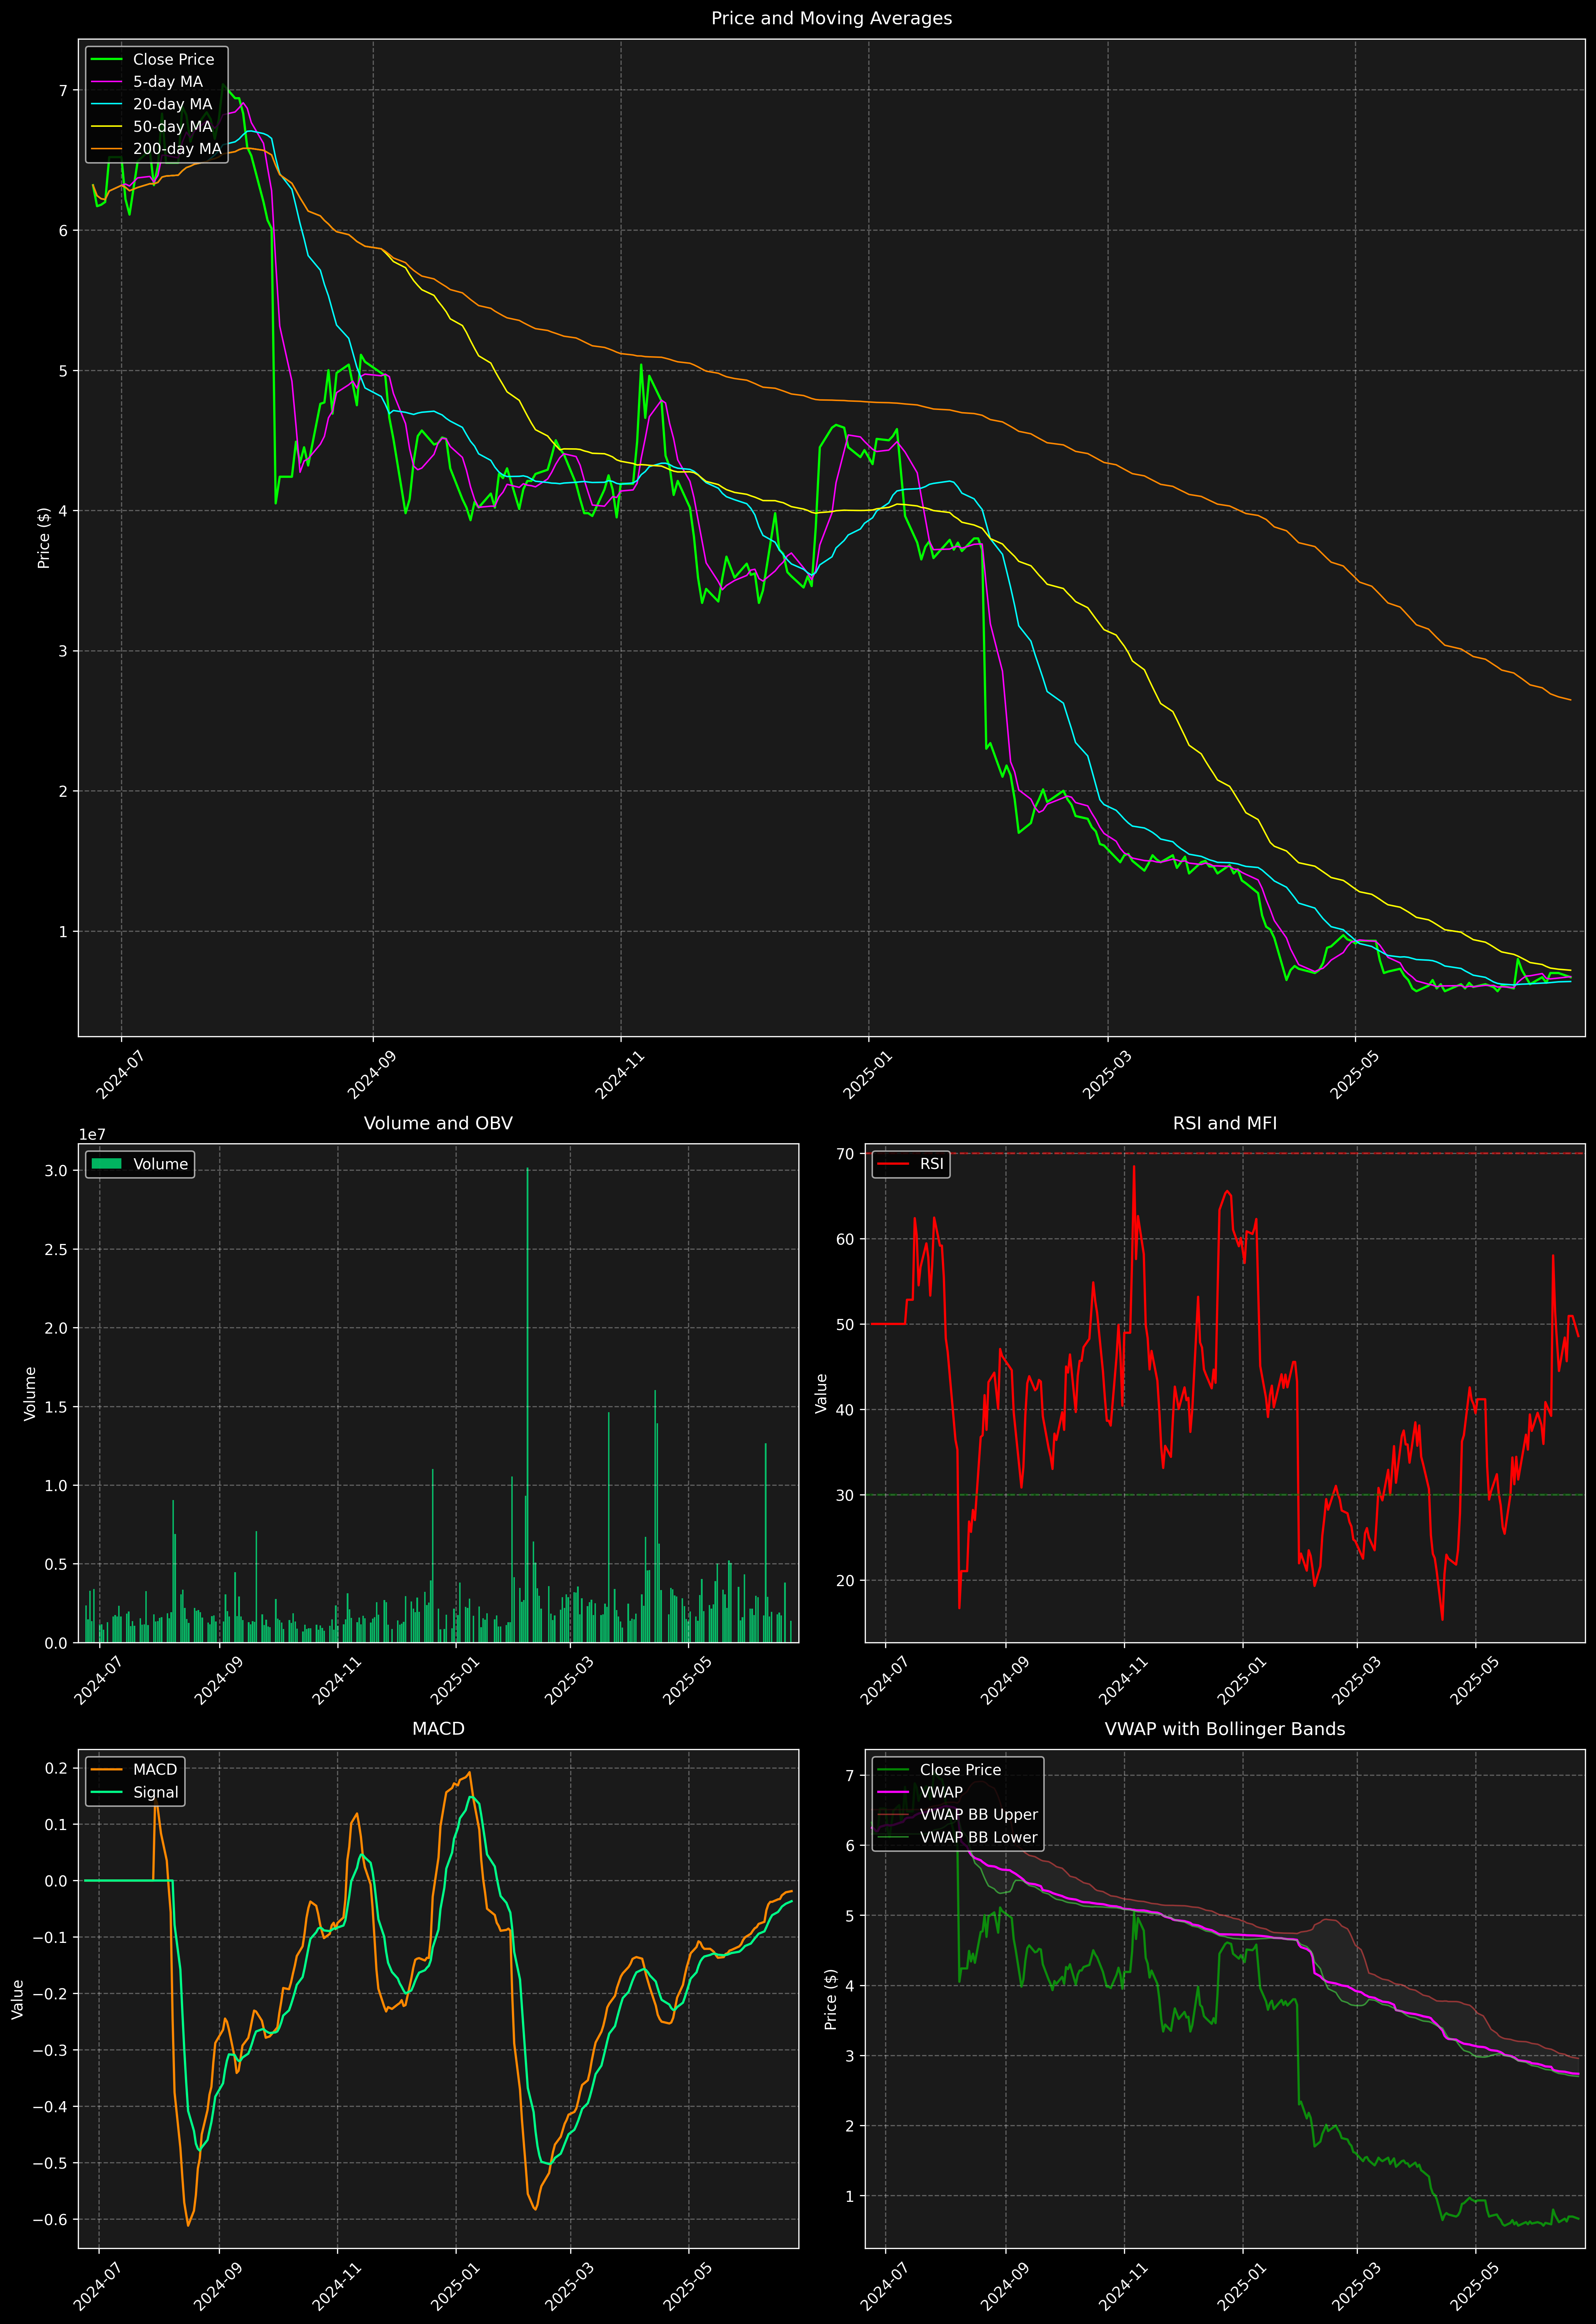1596x2324 pixels.
Task: Click the 'Price and Moving Averages' chart title
Action: pos(831,18)
